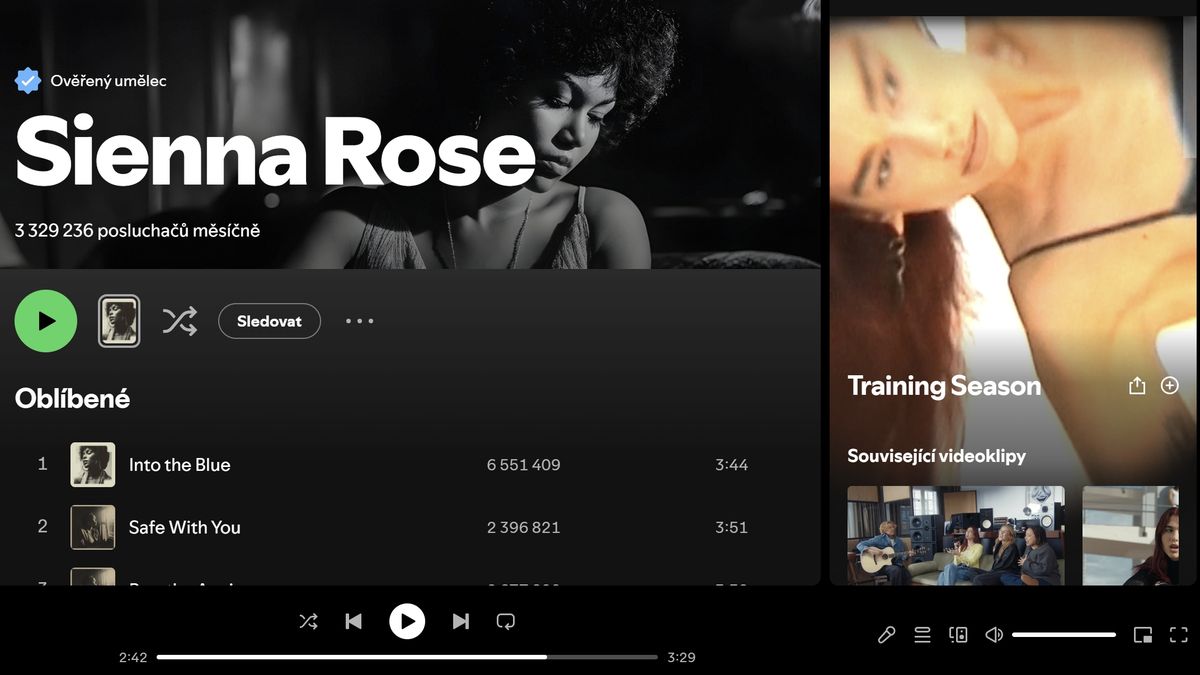Enter fullscreen mode

click(x=1179, y=635)
